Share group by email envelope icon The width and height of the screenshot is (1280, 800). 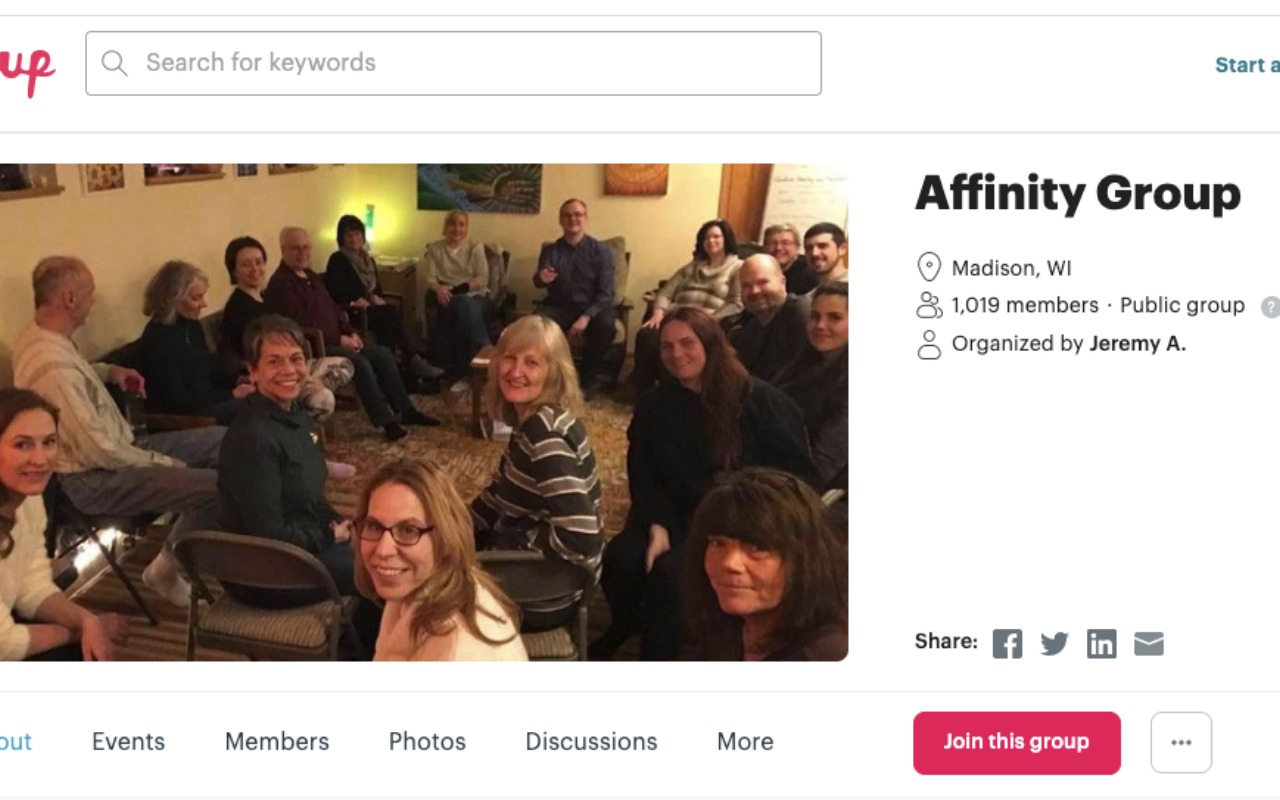1149,644
